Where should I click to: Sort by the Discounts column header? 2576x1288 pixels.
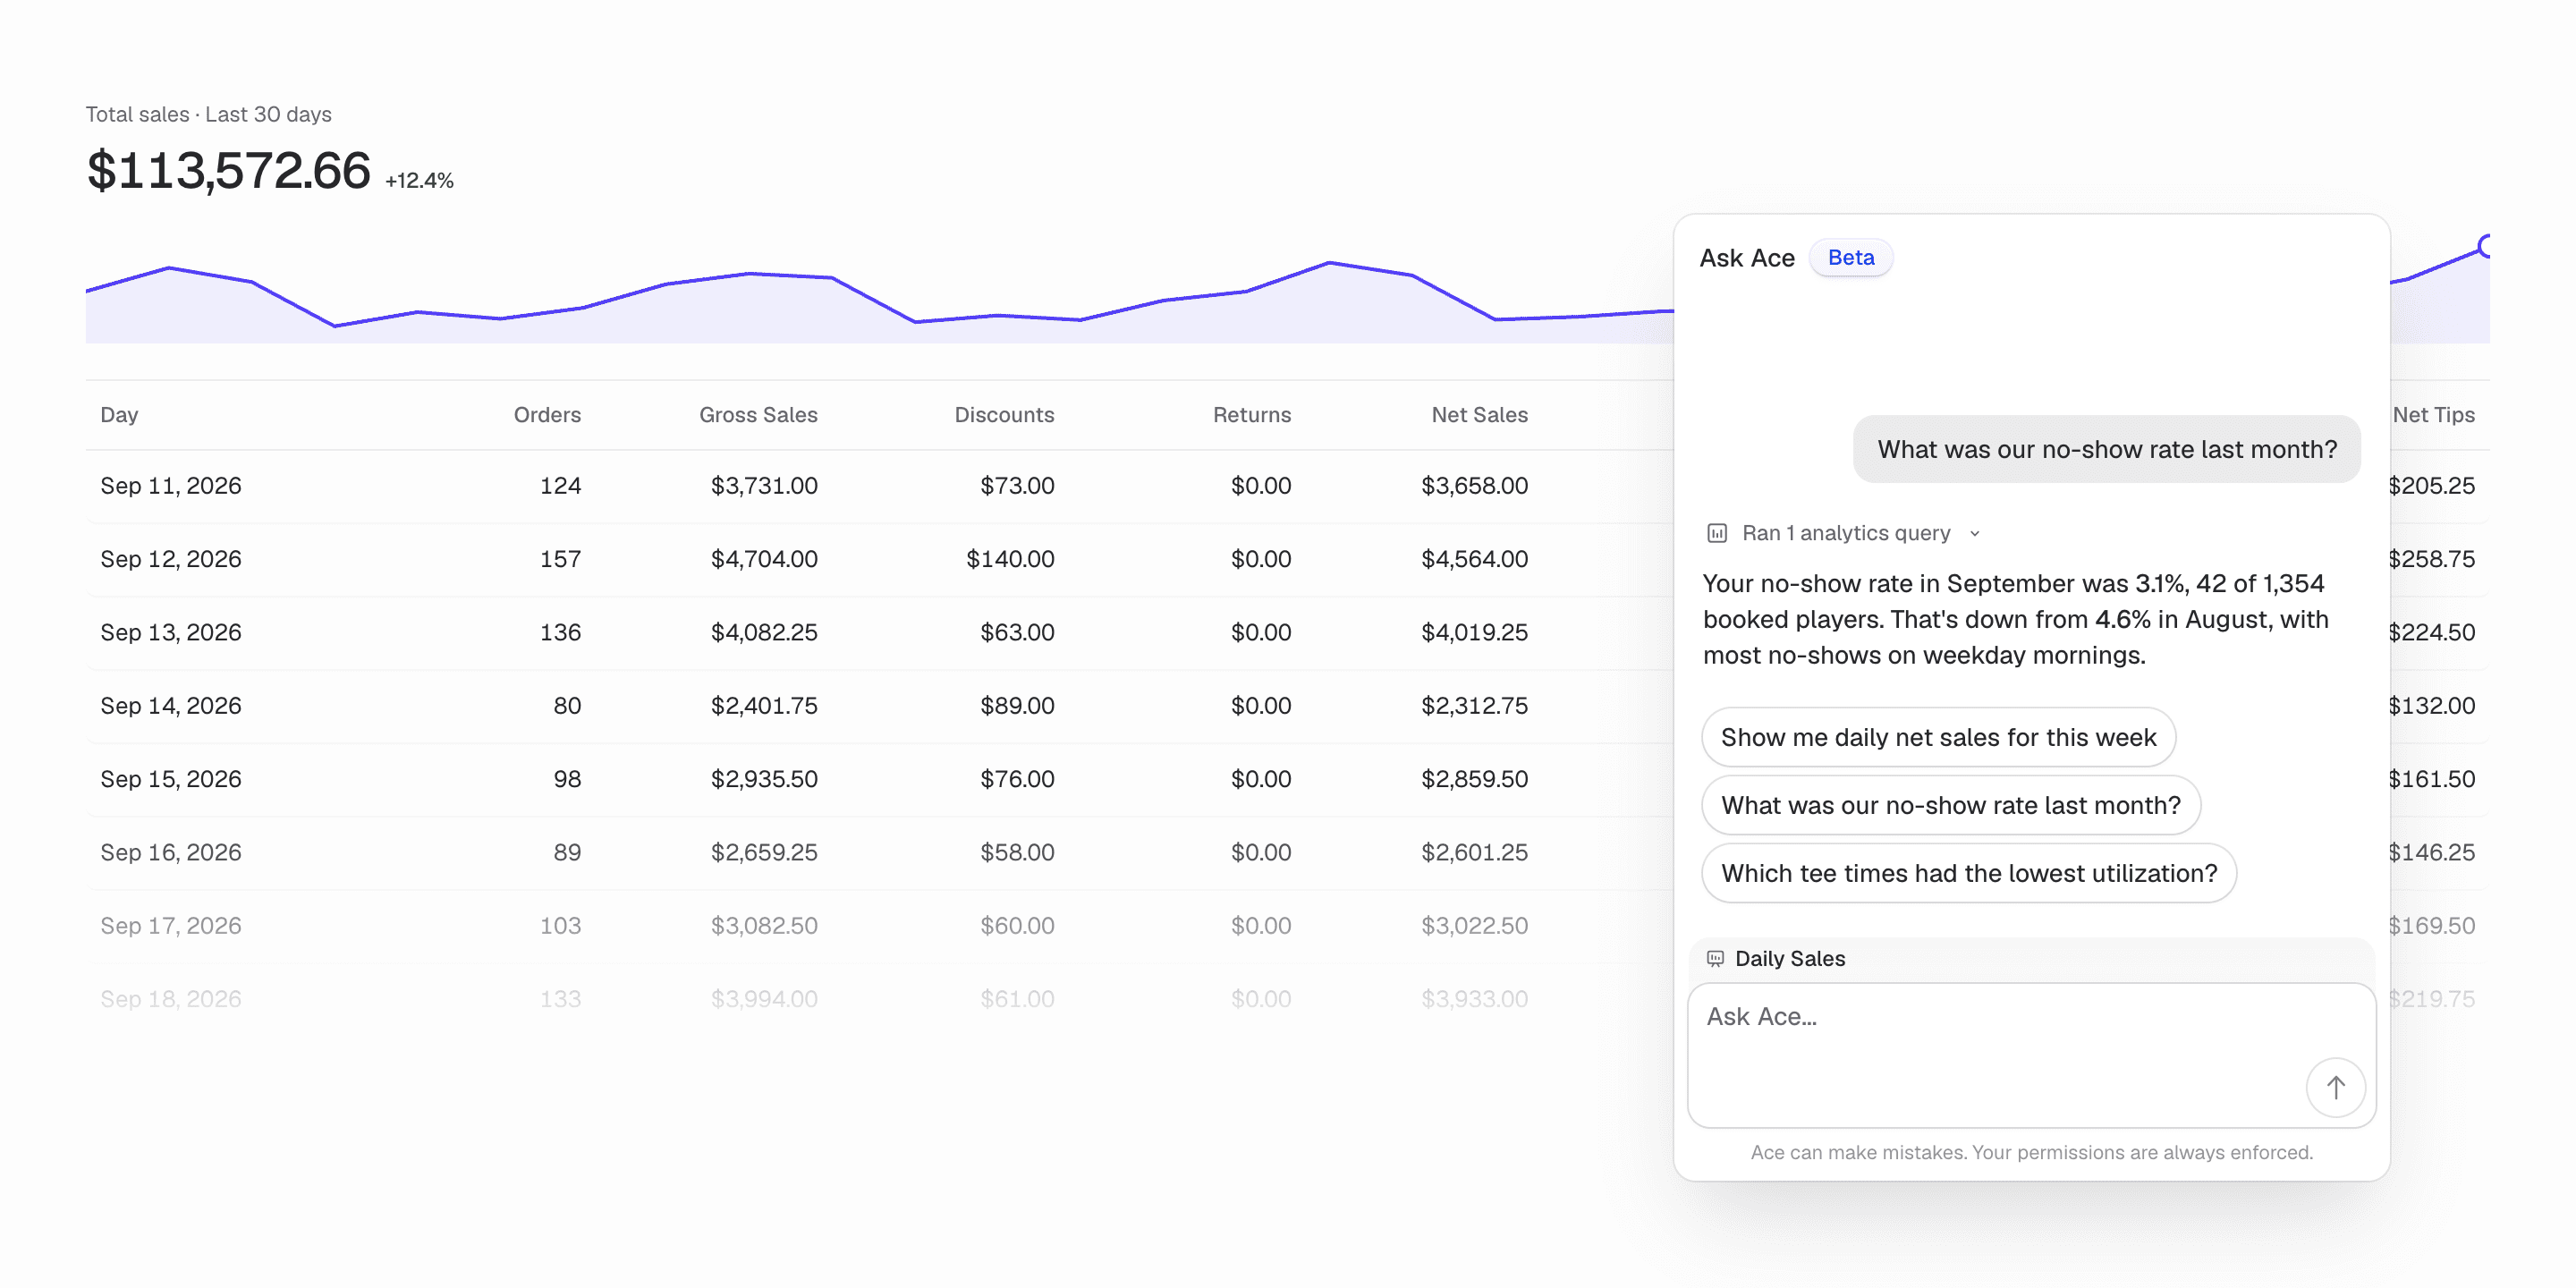click(x=1004, y=415)
